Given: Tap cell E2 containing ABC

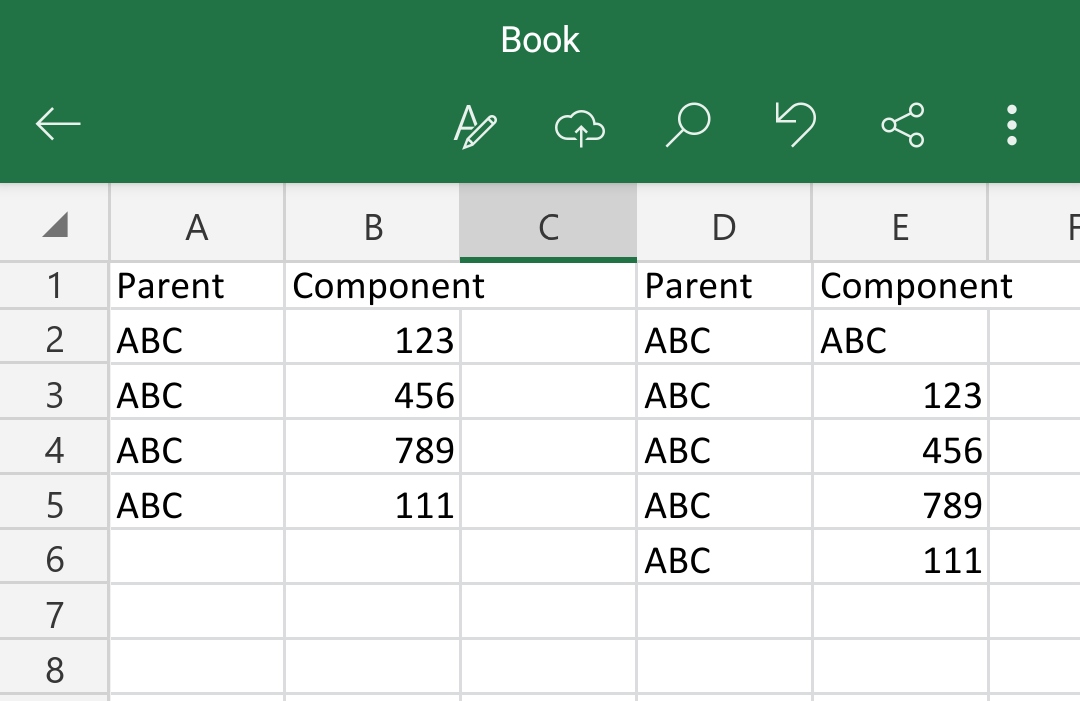Looking at the screenshot, I should pyautogui.click(x=900, y=339).
